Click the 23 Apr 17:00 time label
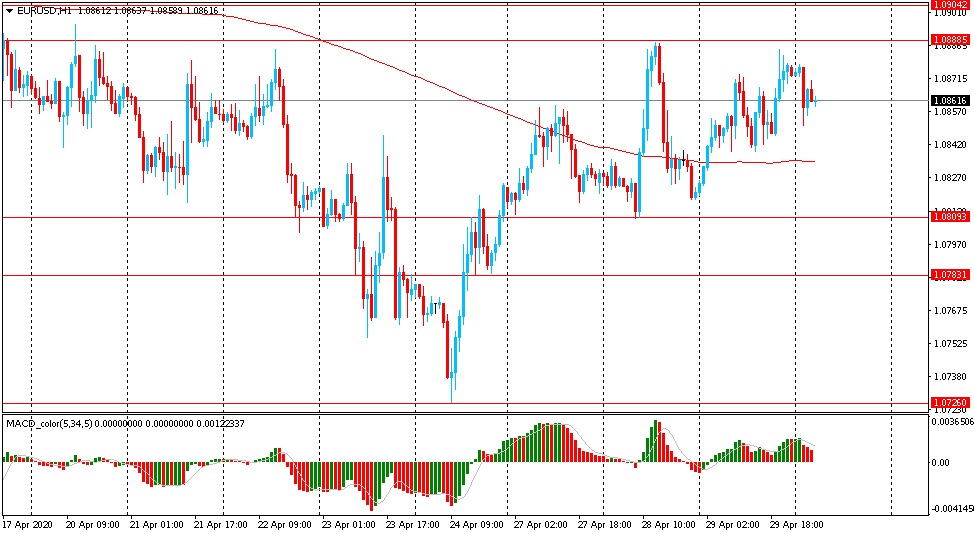 (412, 525)
